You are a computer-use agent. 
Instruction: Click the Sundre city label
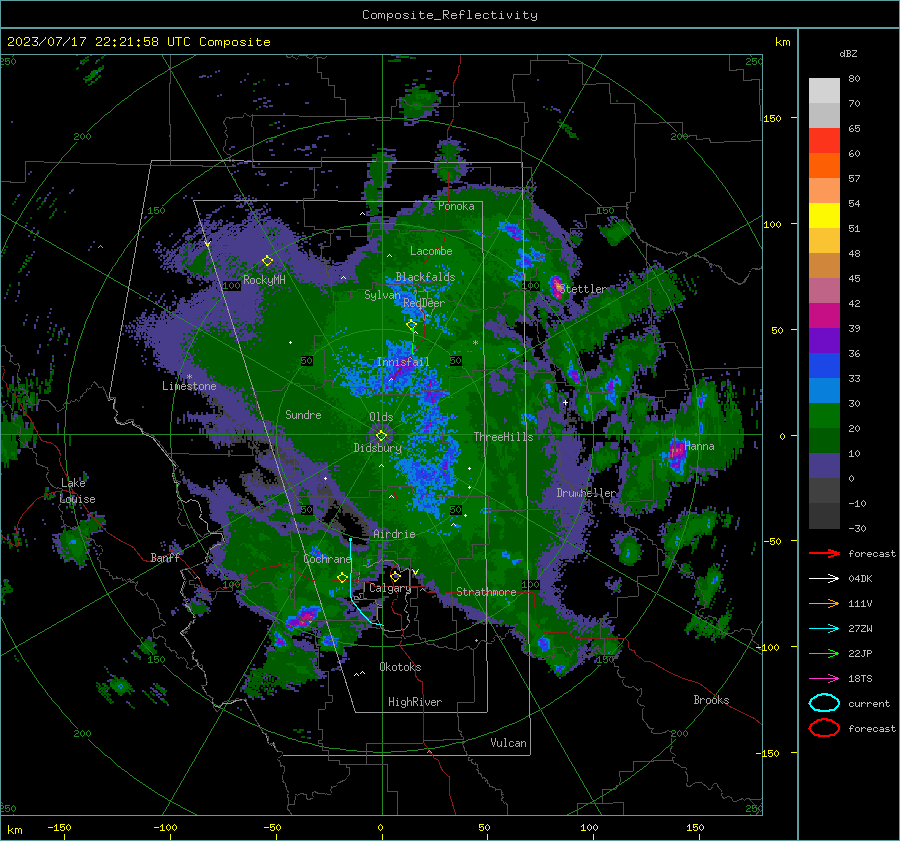[303, 414]
